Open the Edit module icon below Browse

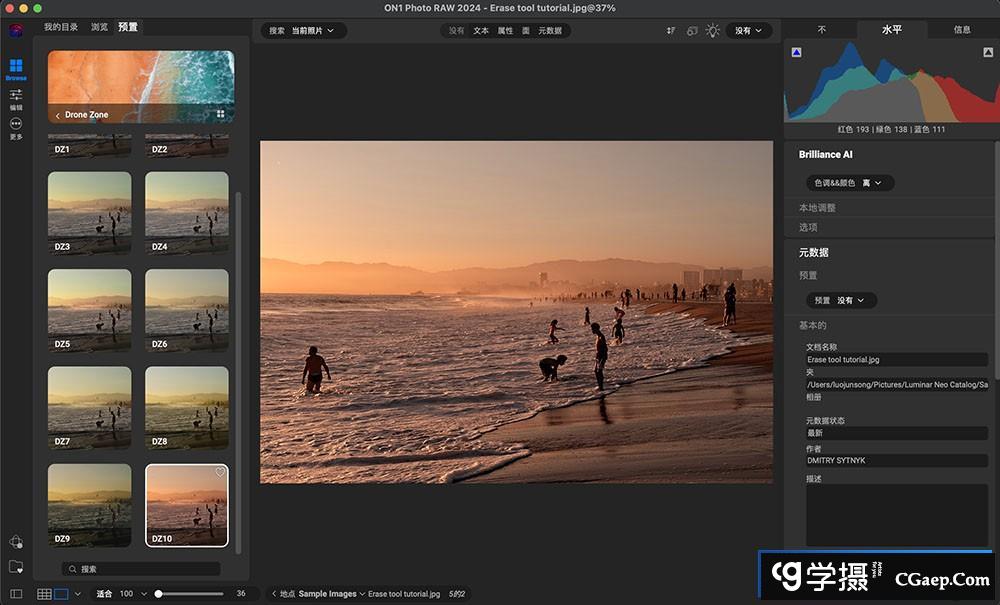tap(15, 96)
